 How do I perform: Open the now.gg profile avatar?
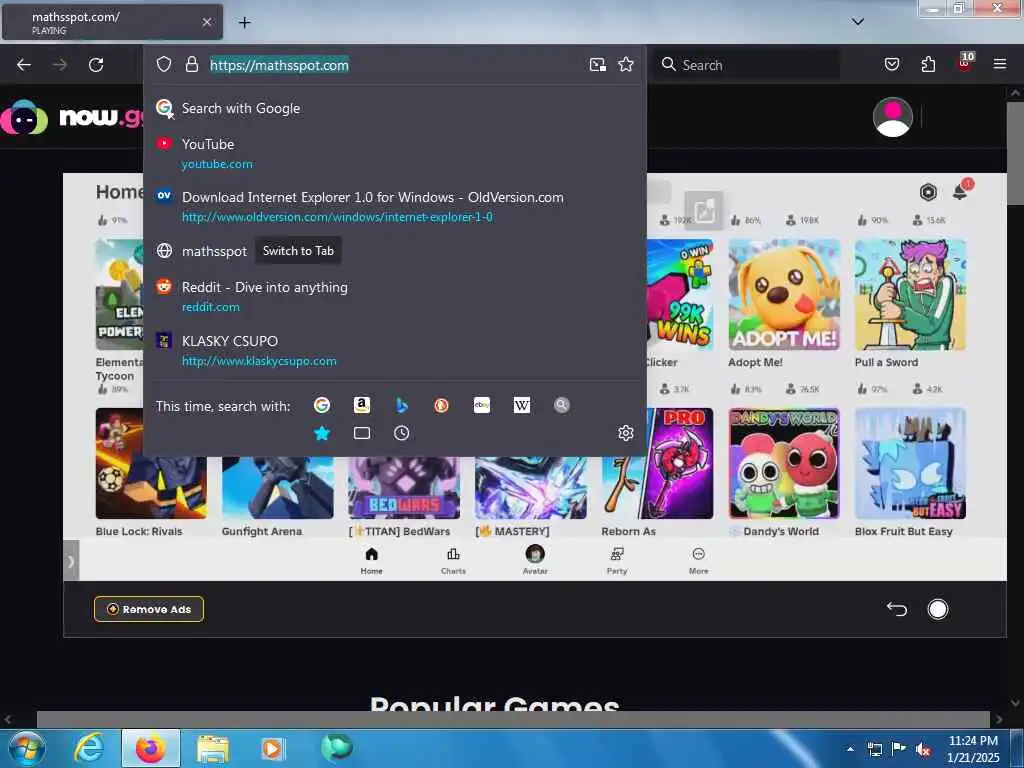coord(893,117)
